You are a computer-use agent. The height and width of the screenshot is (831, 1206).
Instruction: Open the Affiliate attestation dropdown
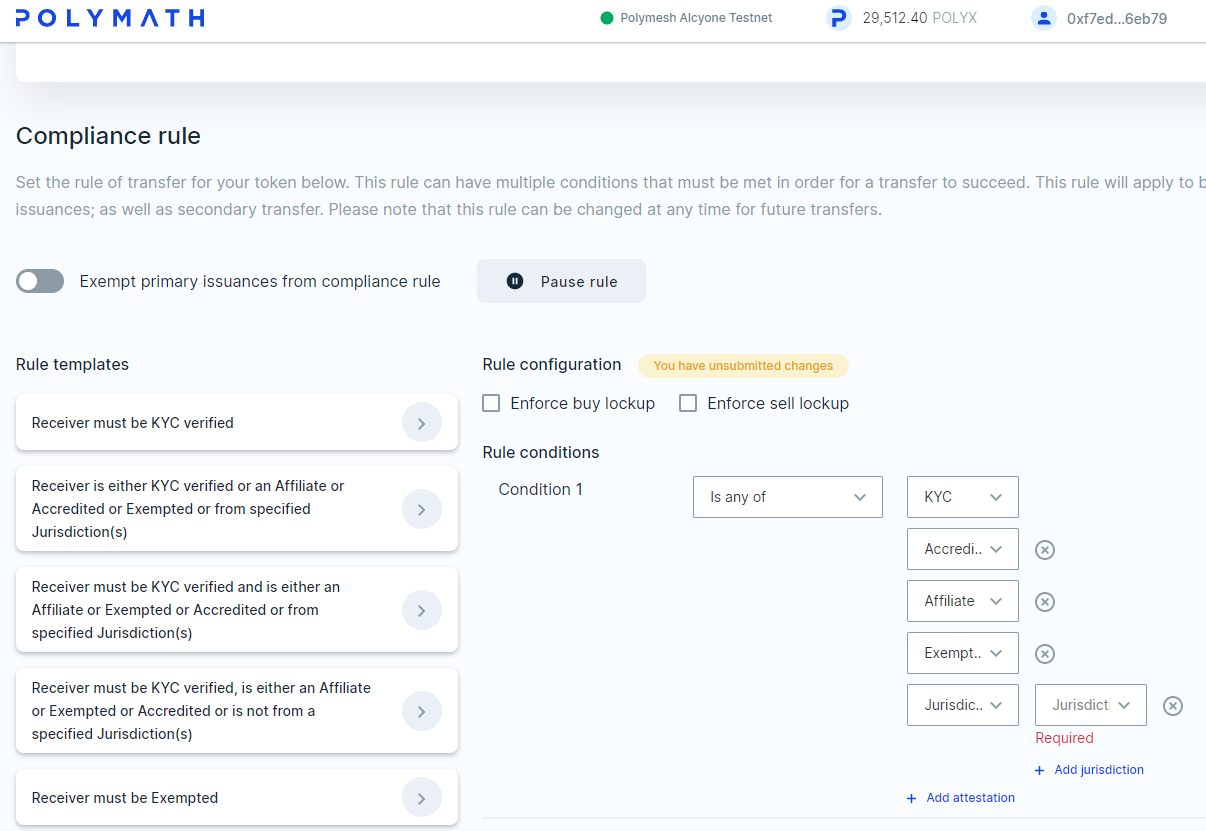click(963, 601)
